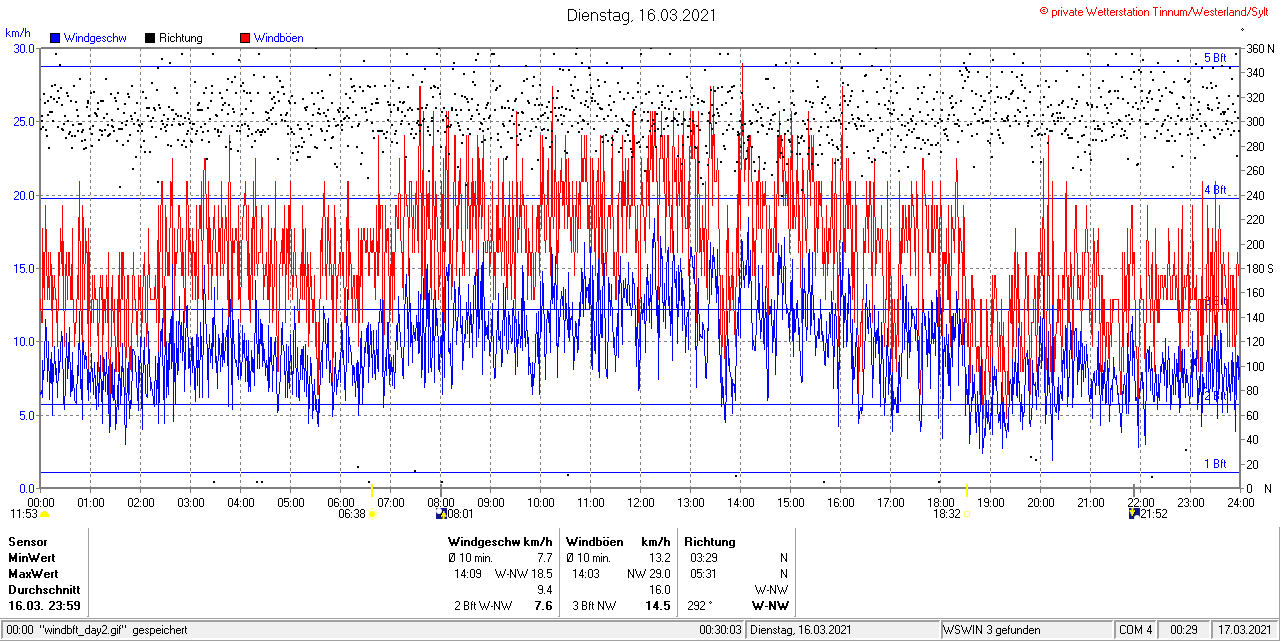Click the Windböen km/h column header
The width and height of the screenshot is (1280, 641).
point(617,541)
